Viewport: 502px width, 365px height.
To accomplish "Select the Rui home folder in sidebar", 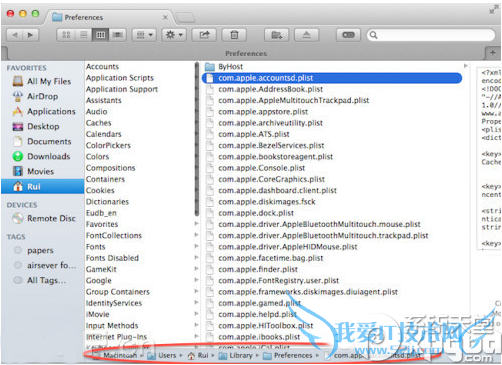I will point(43,186).
